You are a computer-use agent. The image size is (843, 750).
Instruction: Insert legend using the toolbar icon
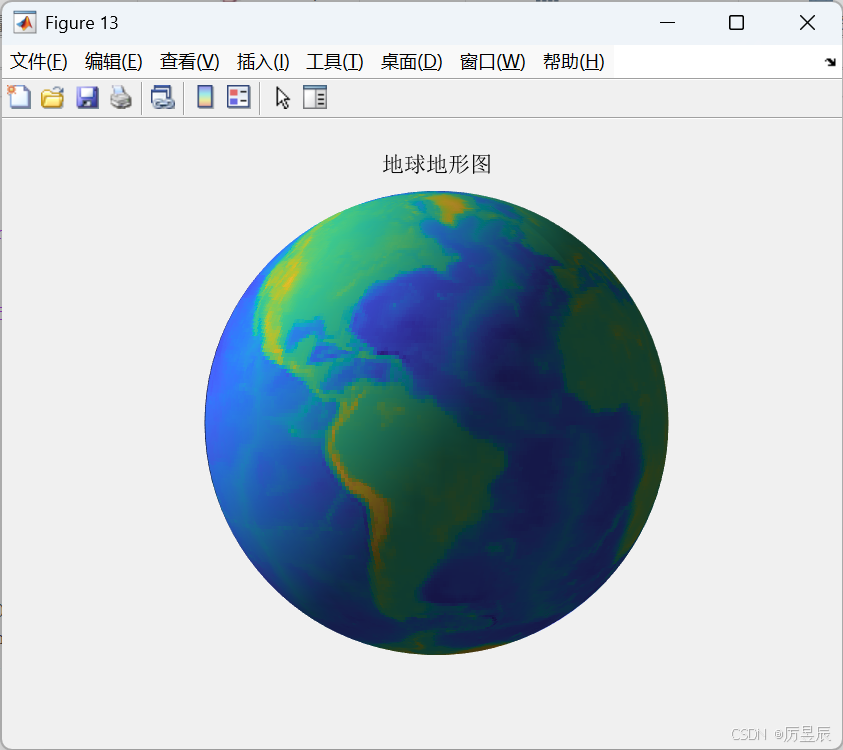click(239, 97)
